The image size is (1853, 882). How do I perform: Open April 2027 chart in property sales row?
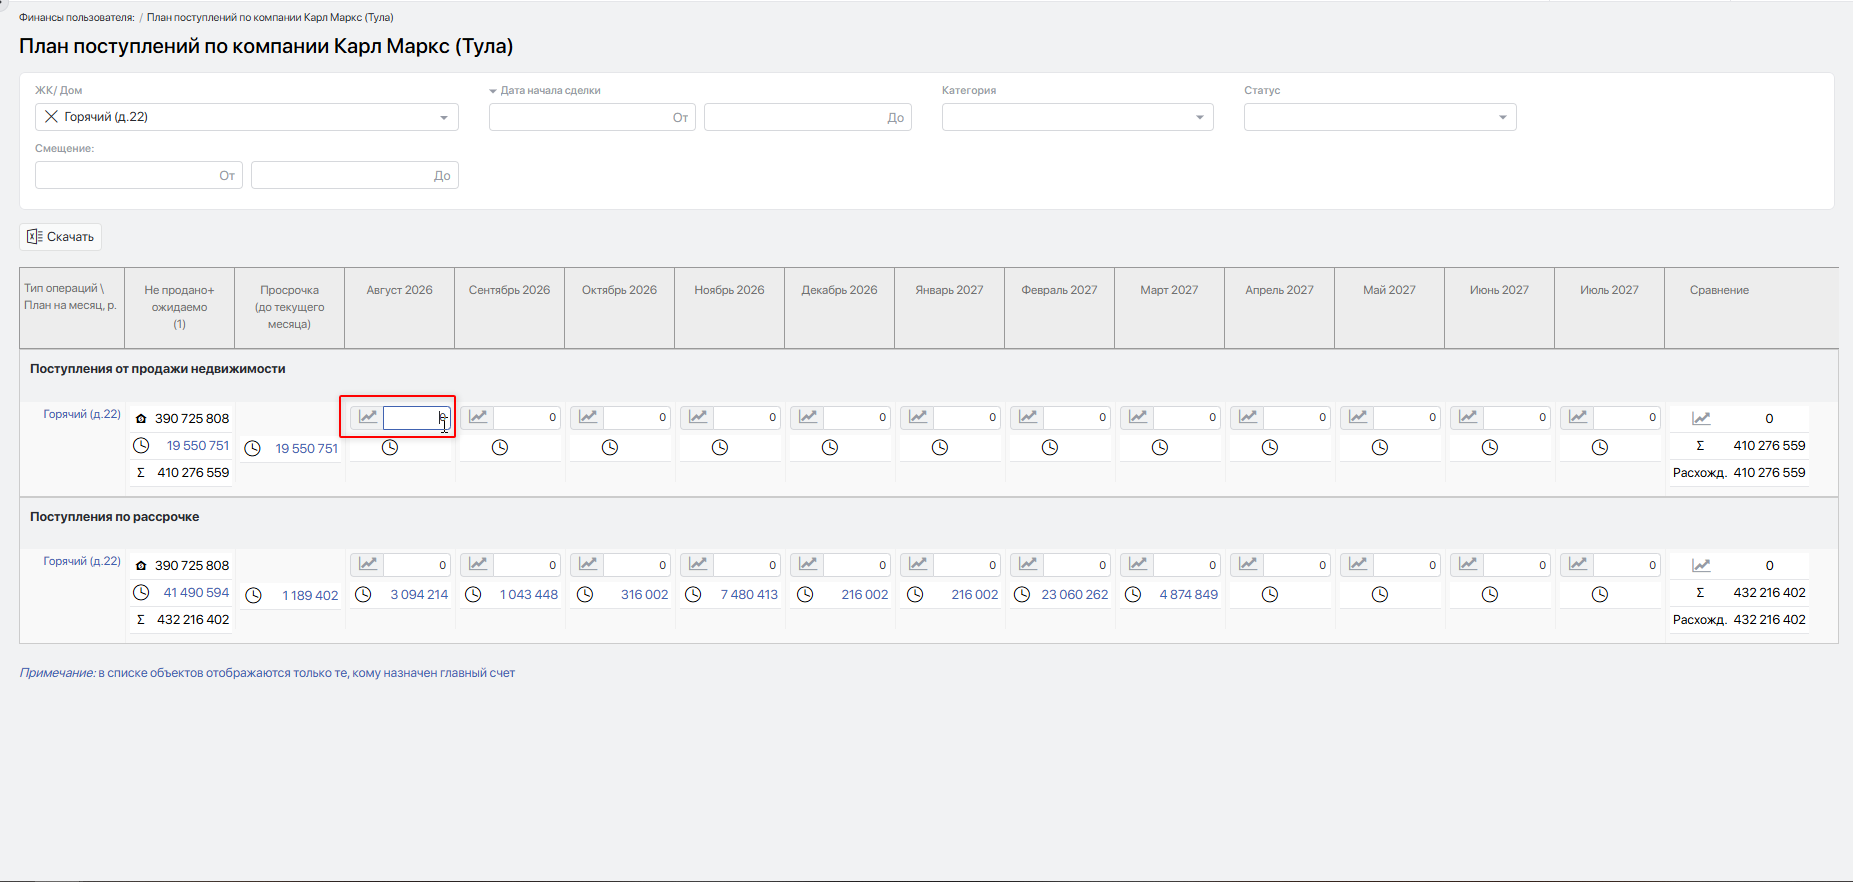1248,417
